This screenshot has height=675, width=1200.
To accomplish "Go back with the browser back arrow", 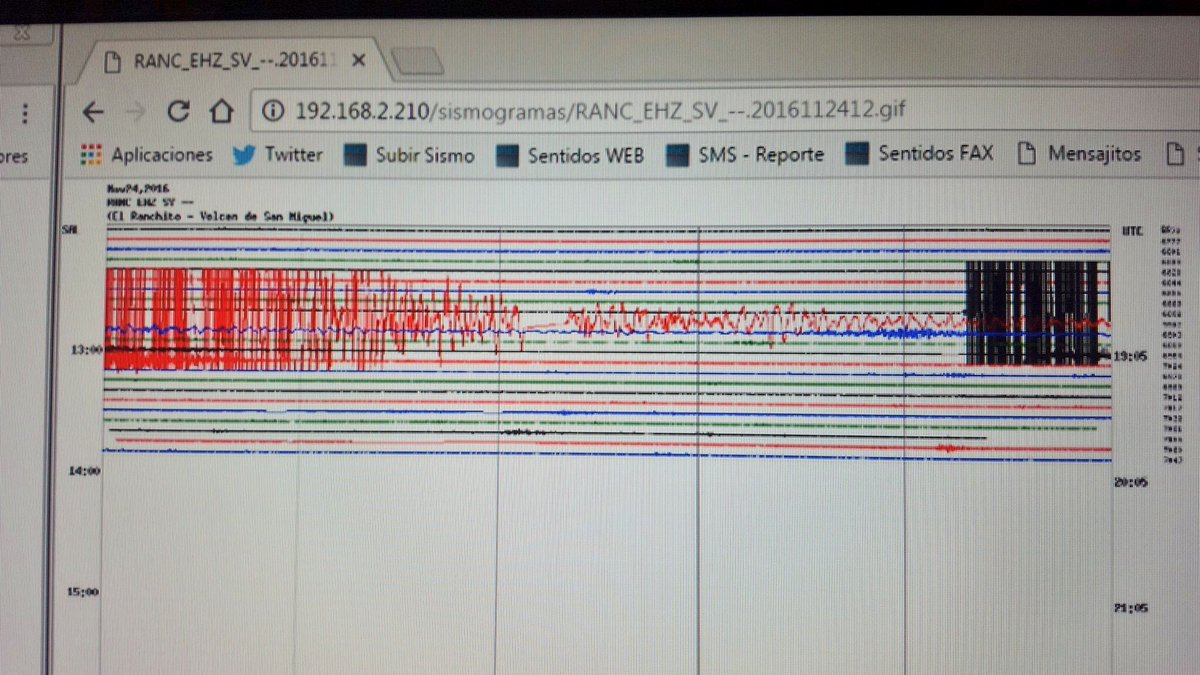I will pos(93,111).
